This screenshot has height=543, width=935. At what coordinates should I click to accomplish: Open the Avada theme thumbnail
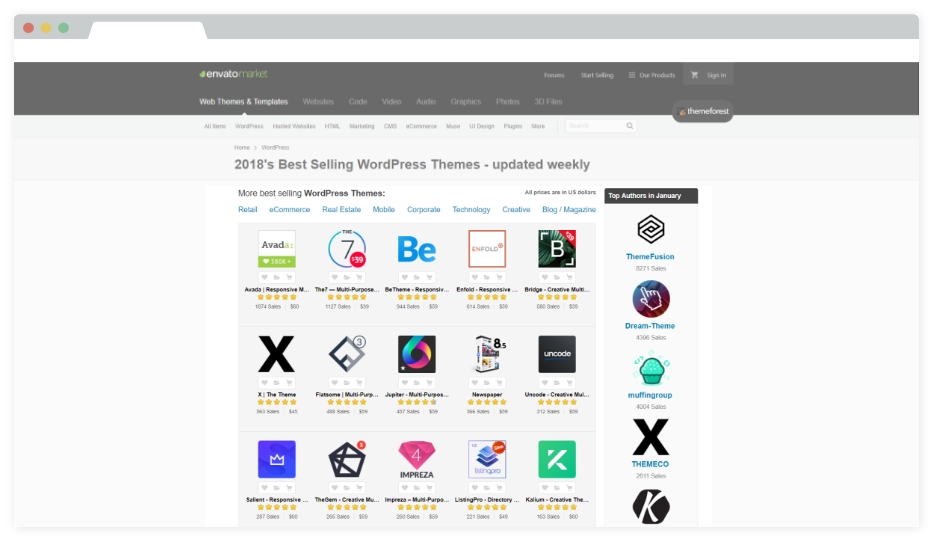coord(277,249)
